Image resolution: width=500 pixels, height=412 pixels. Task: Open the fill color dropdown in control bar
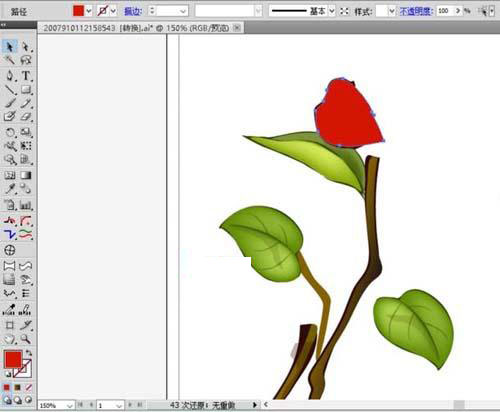tap(89, 11)
